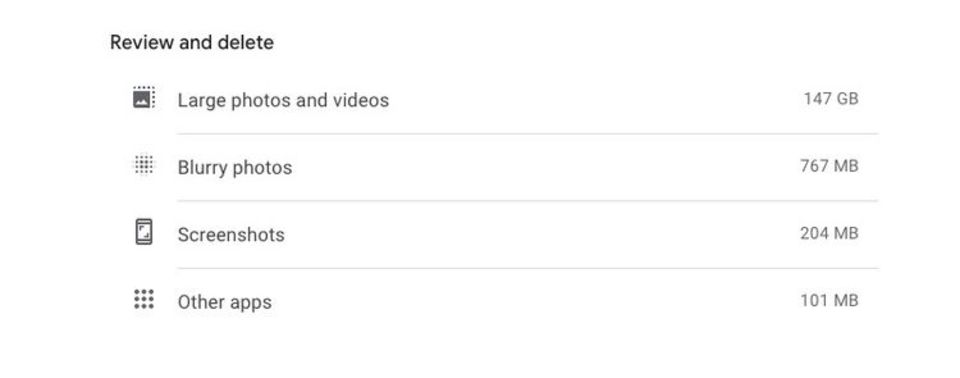Screen dimensions: 960x378
Task: Click the 204 MB size value
Action: click(829, 233)
